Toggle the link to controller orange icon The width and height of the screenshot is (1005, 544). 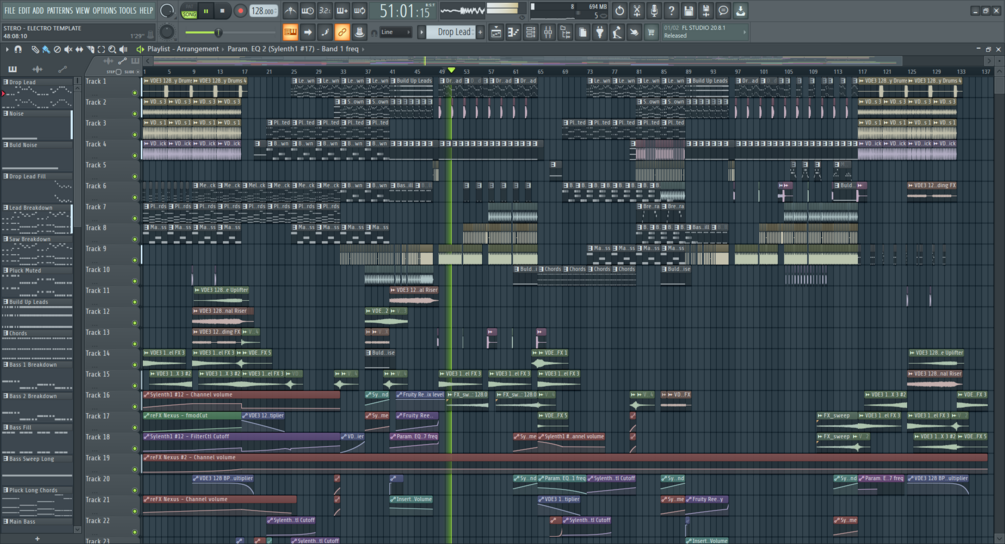coord(342,32)
